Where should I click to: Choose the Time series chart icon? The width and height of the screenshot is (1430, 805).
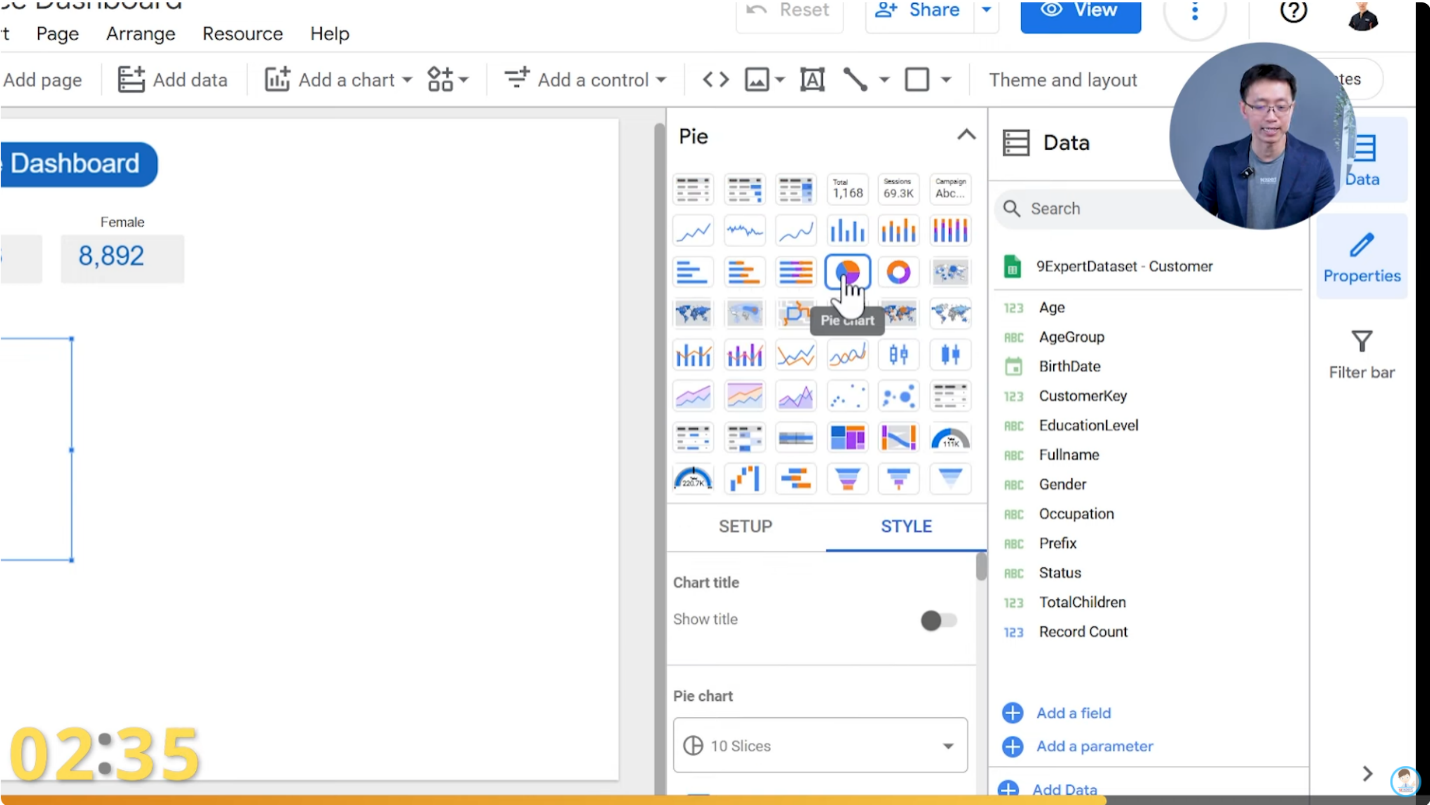pos(693,230)
